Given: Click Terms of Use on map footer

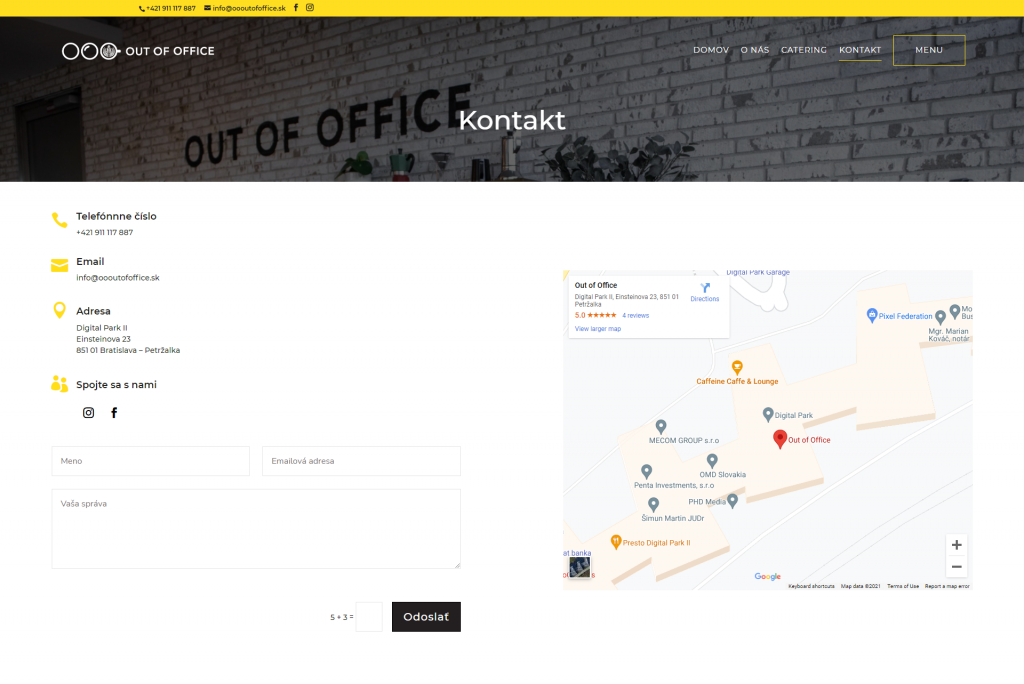Looking at the screenshot, I should [x=903, y=586].
